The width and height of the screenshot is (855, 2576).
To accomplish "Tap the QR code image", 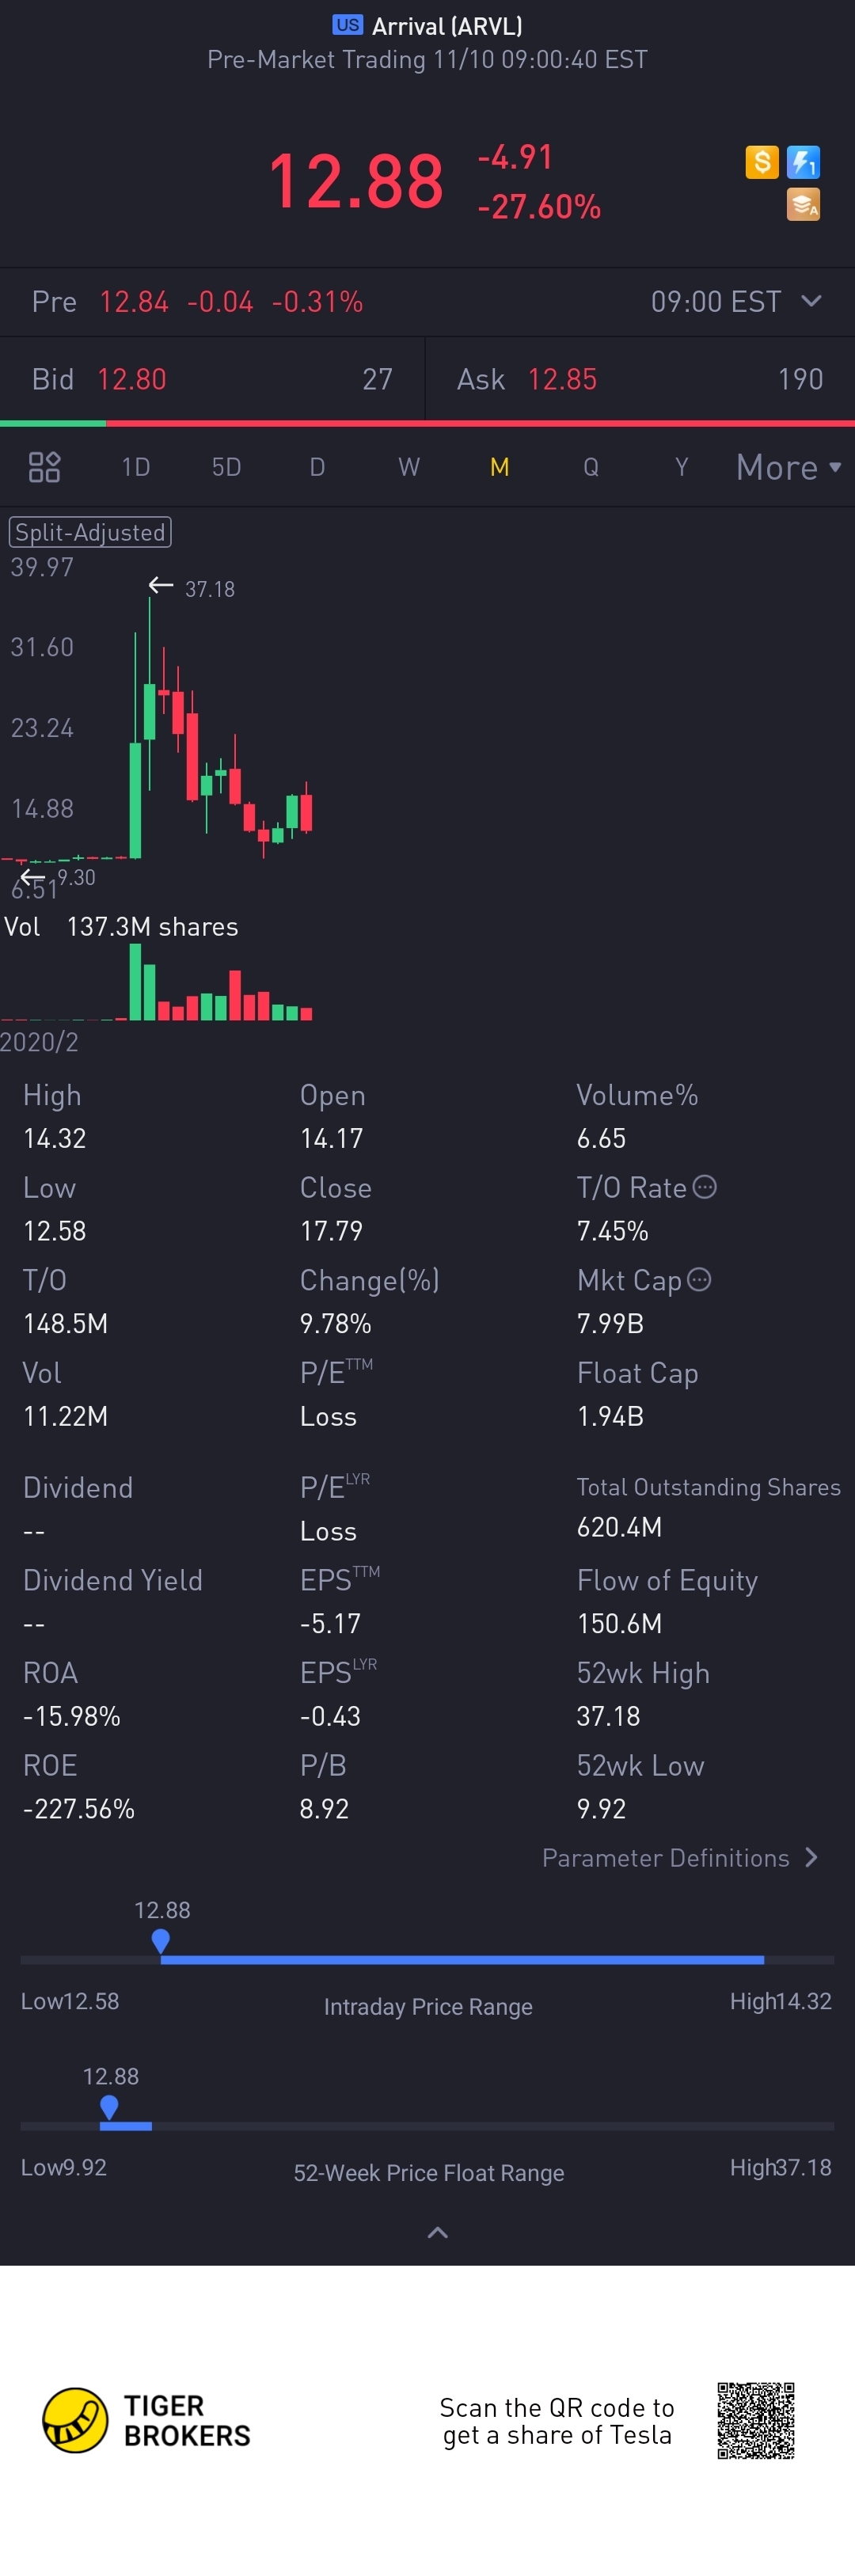I will point(756,2420).
